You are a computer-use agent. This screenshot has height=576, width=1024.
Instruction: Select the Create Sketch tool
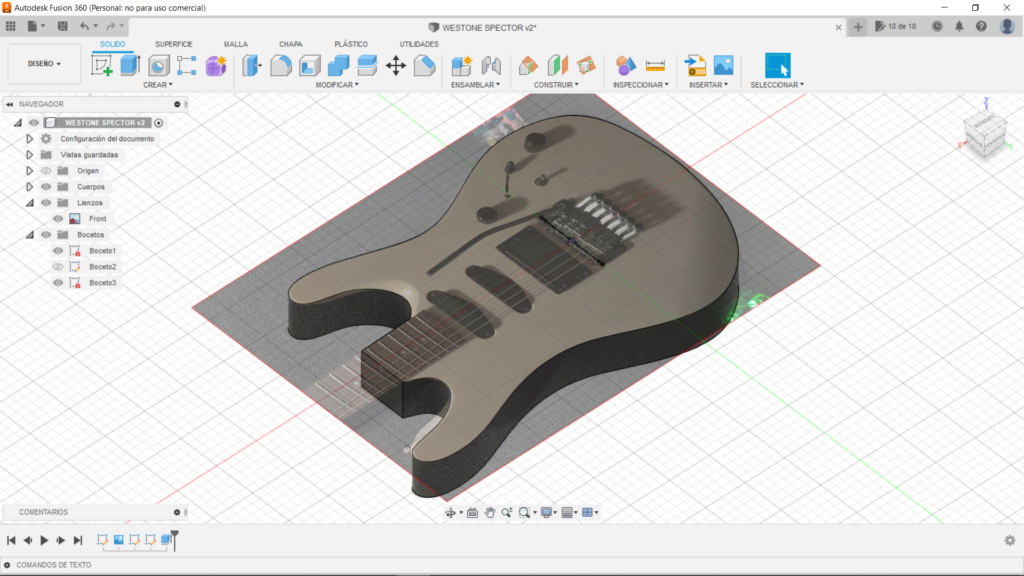click(x=101, y=65)
